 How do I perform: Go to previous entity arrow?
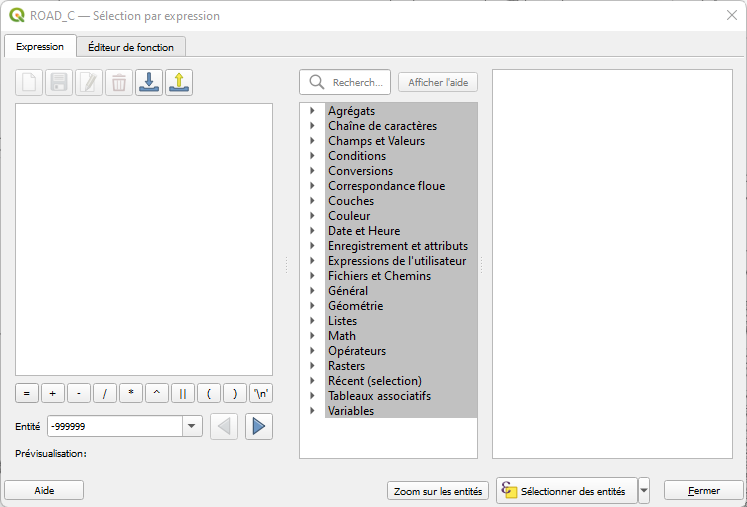[224, 426]
